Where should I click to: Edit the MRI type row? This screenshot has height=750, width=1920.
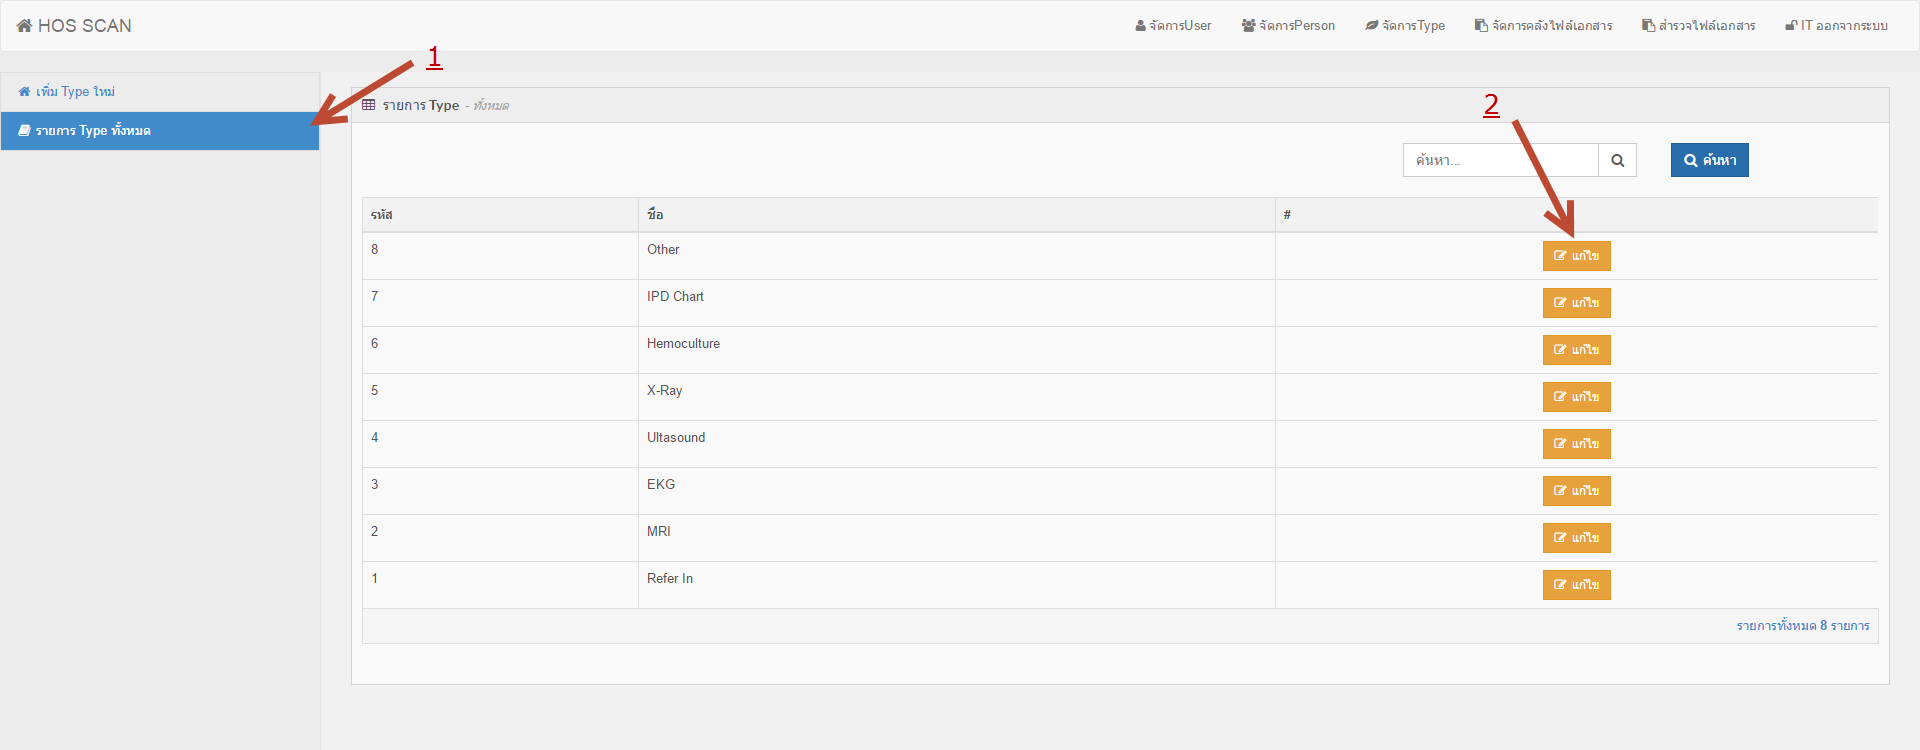coord(1576,538)
